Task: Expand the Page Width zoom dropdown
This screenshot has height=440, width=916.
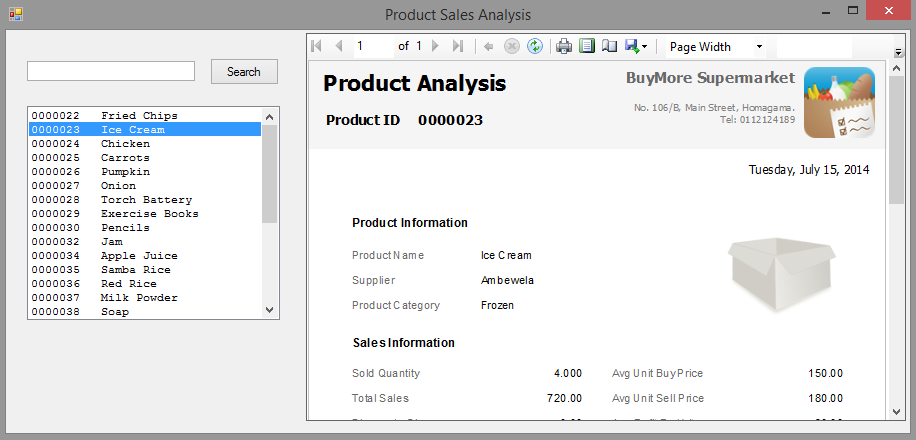Action: point(759,47)
